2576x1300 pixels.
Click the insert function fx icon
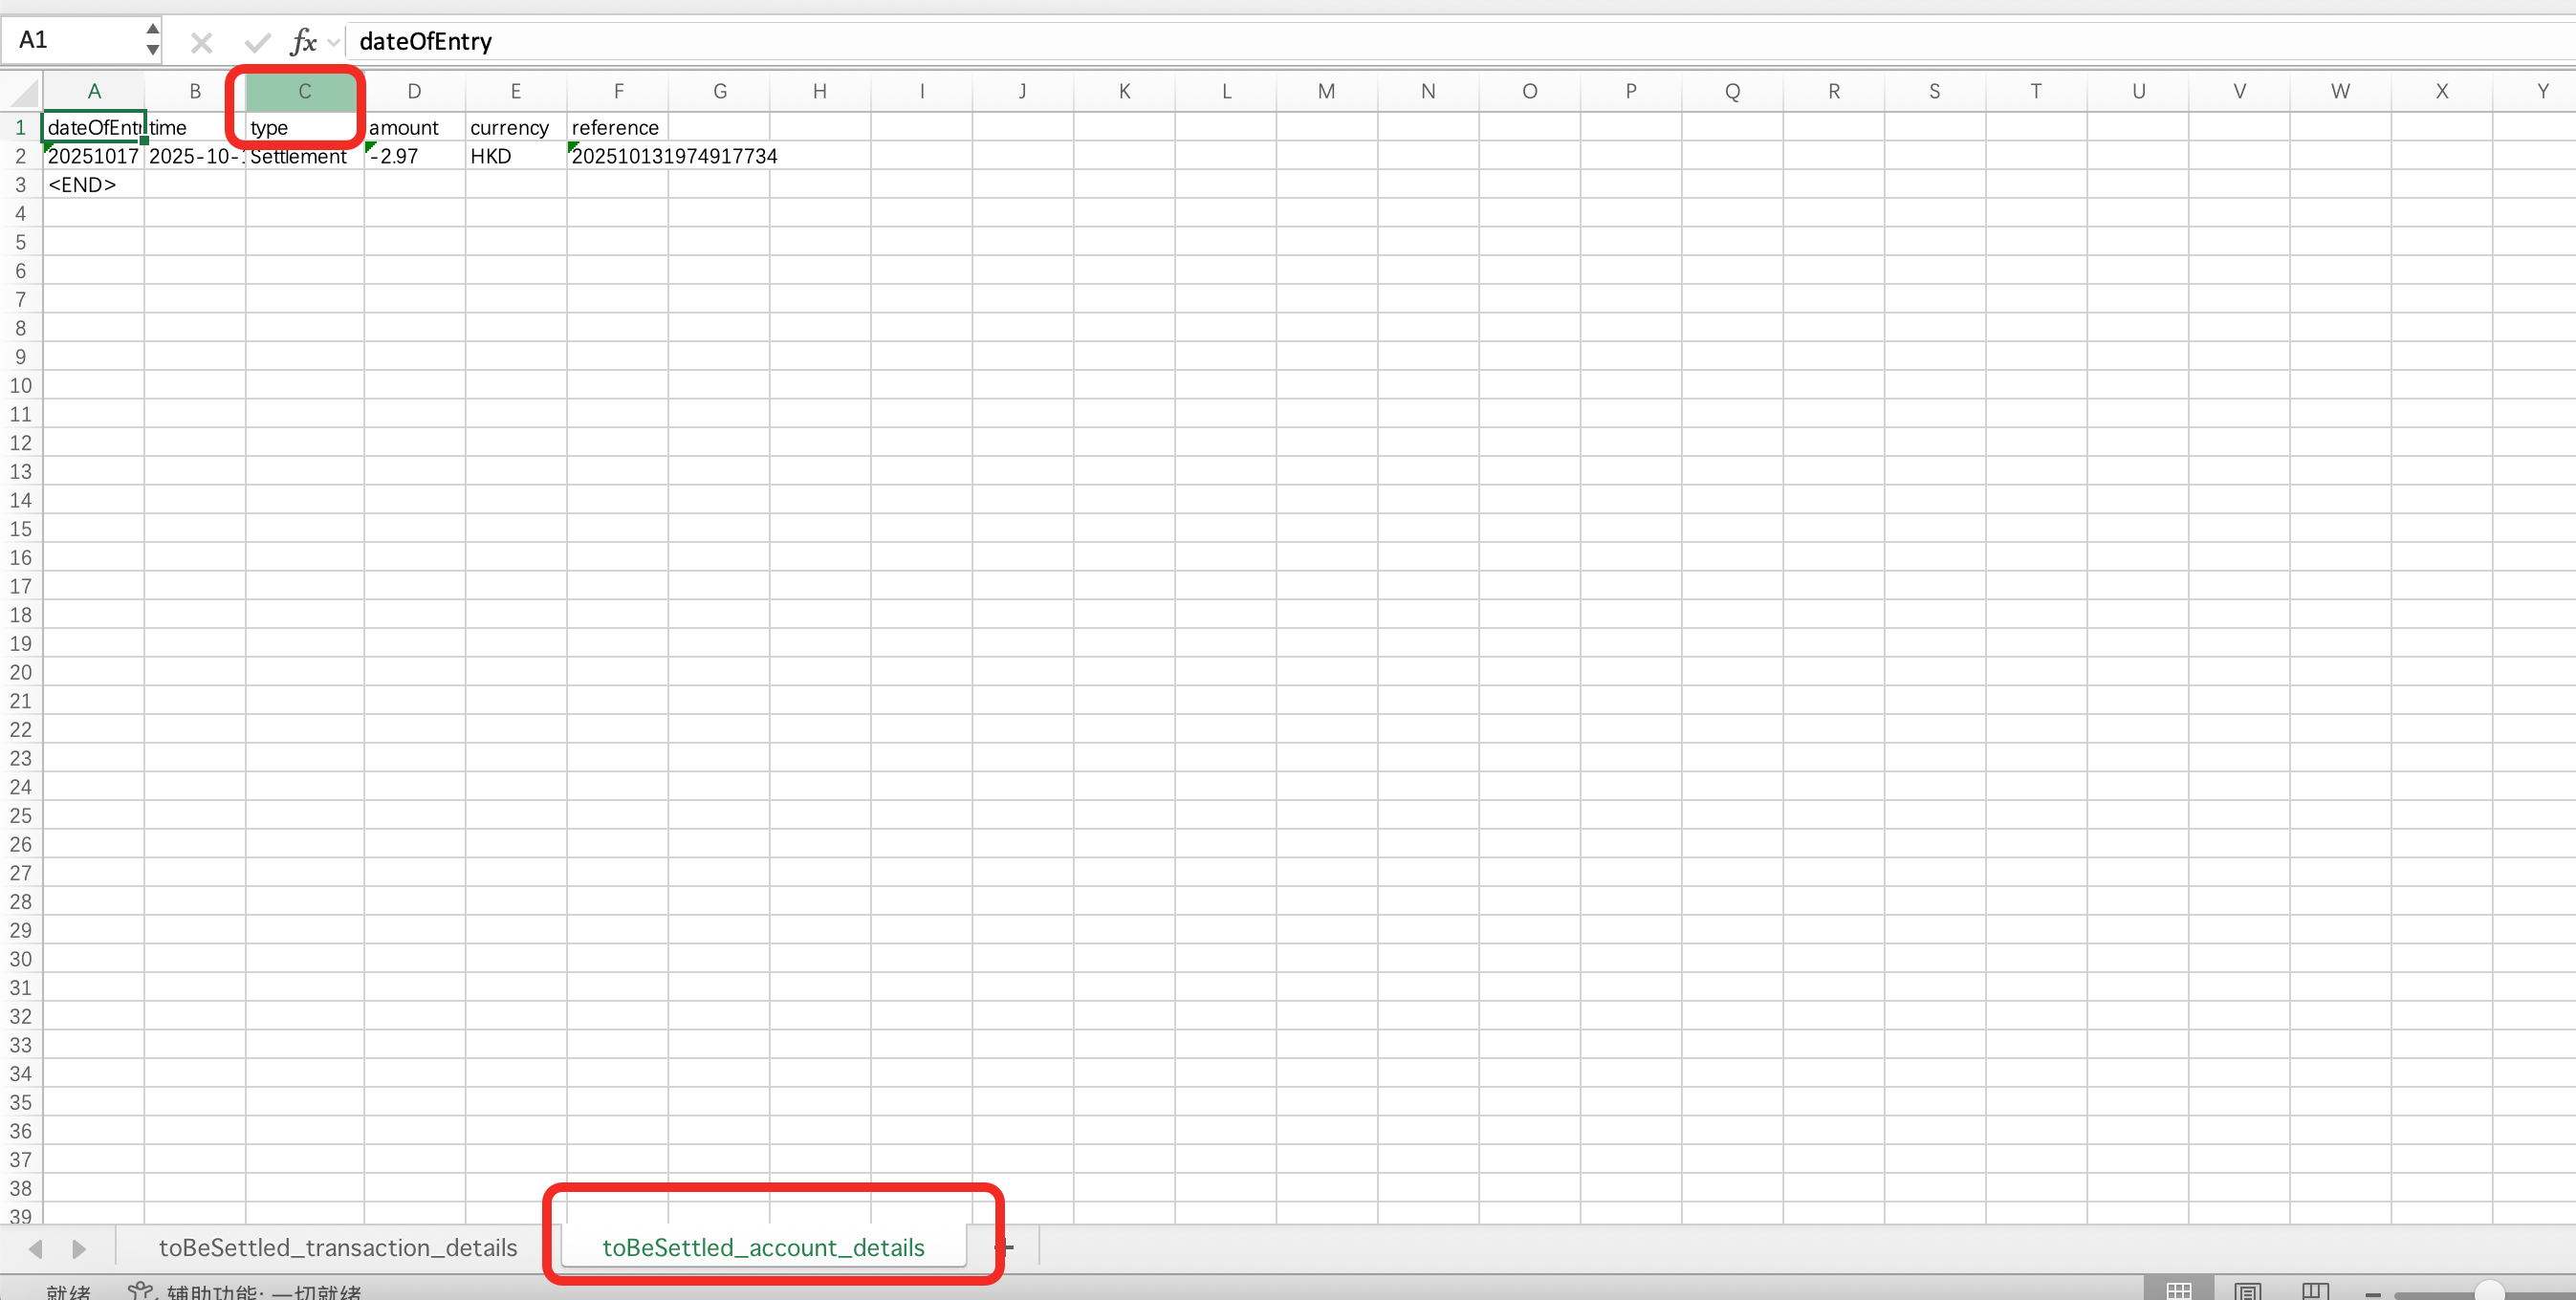tap(302, 42)
